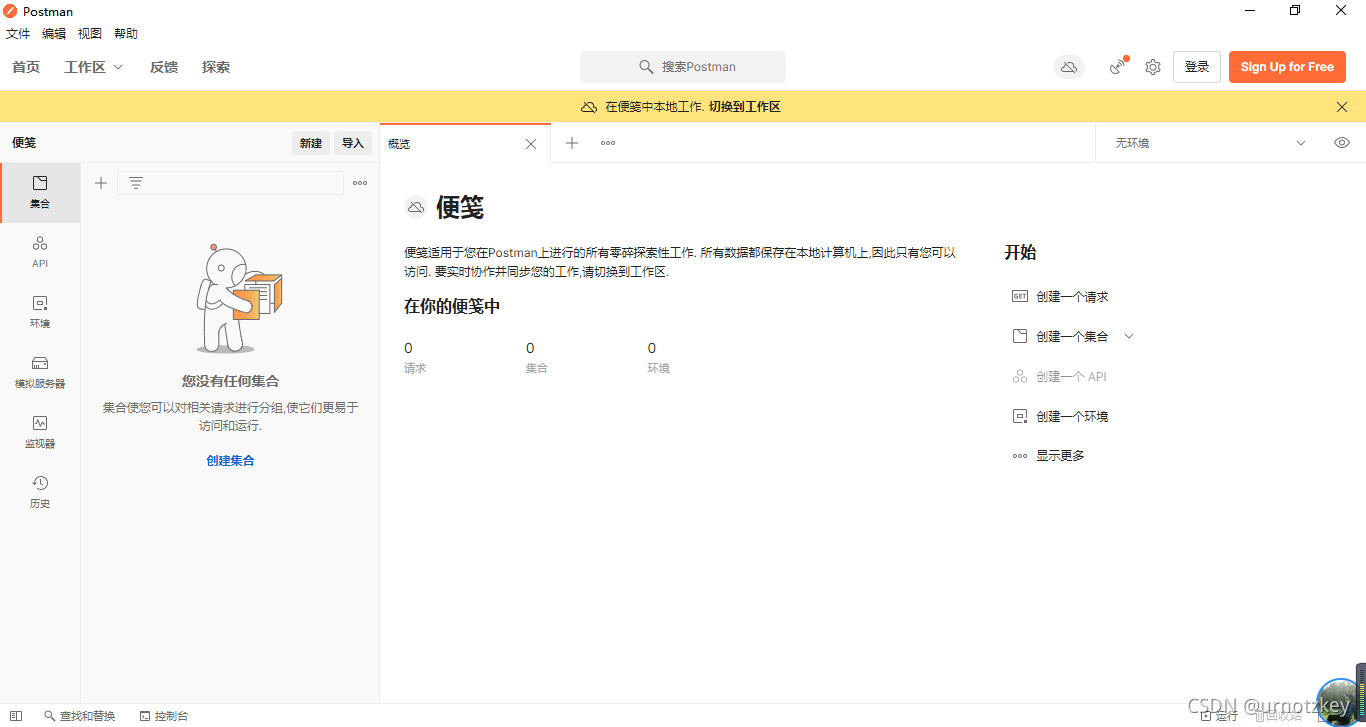Expand the 创建一个集合 chevron options
The image size is (1366, 727).
[x=1129, y=336]
